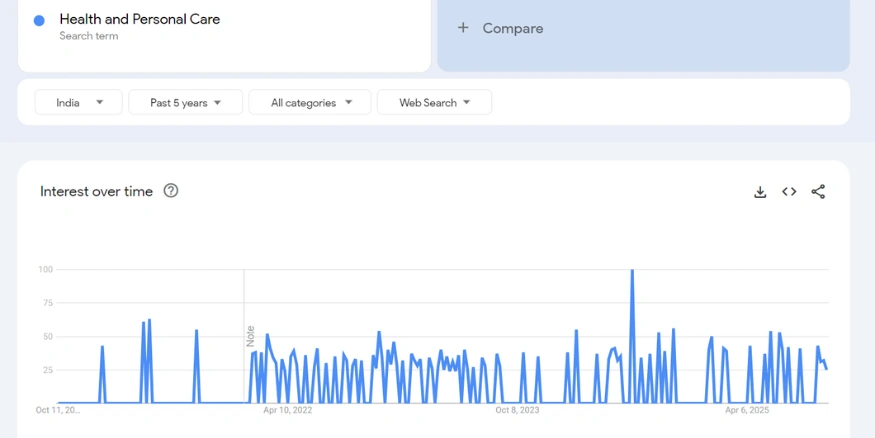Click the 25 y-axis value
875x438 pixels.
tap(47, 370)
